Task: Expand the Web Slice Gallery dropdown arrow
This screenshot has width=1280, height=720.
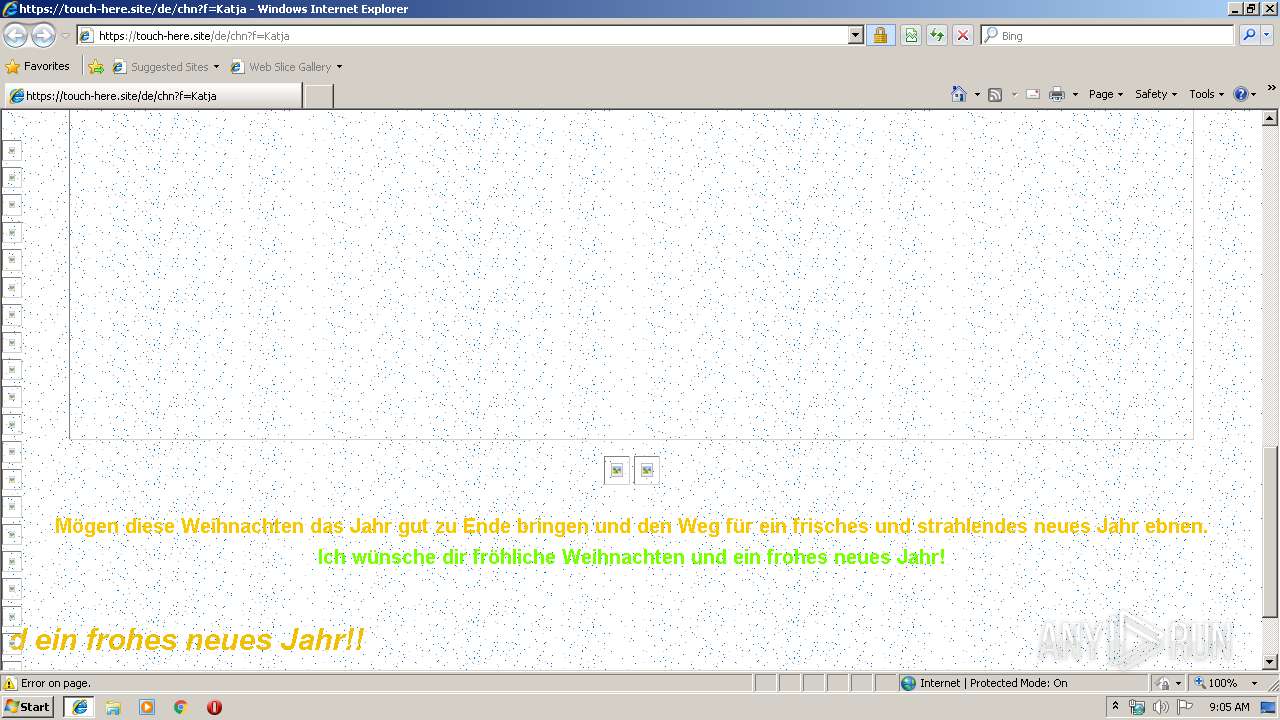Action: [x=339, y=67]
